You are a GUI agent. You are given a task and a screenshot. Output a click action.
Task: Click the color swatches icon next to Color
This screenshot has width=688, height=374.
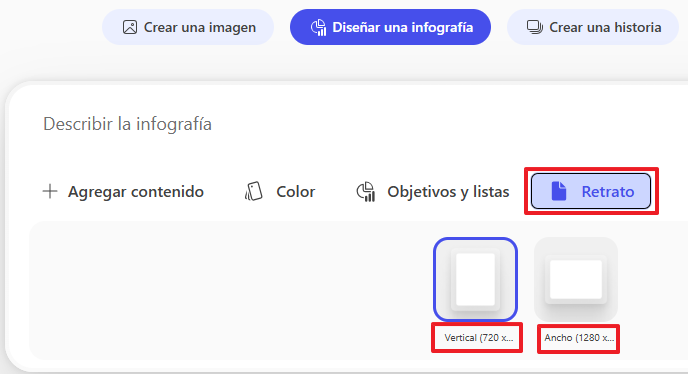[254, 191]
